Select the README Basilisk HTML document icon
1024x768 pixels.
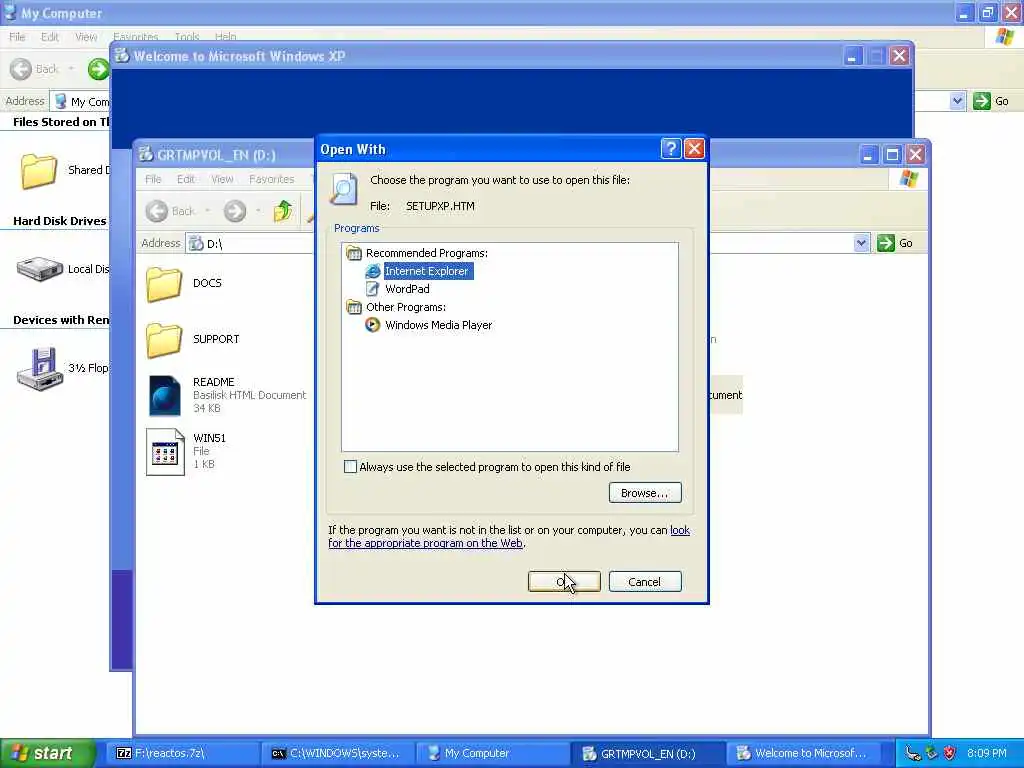pos(165,395)
